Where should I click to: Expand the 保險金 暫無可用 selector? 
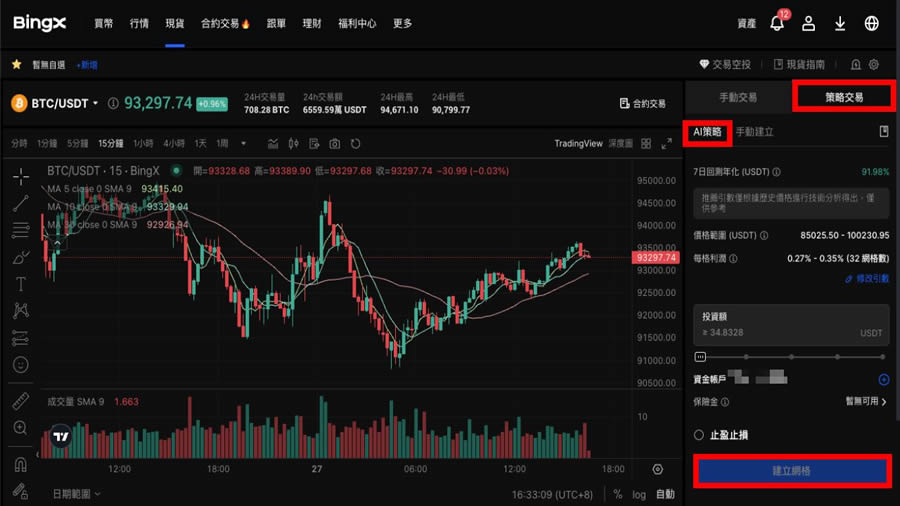click(x=866, y=401)
